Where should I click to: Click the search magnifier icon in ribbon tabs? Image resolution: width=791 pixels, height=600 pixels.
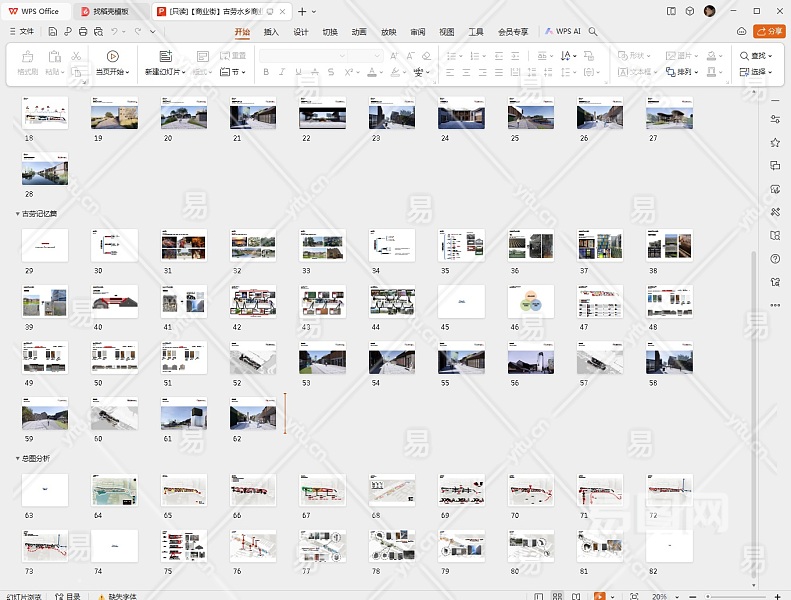click(x=593, y=31)
